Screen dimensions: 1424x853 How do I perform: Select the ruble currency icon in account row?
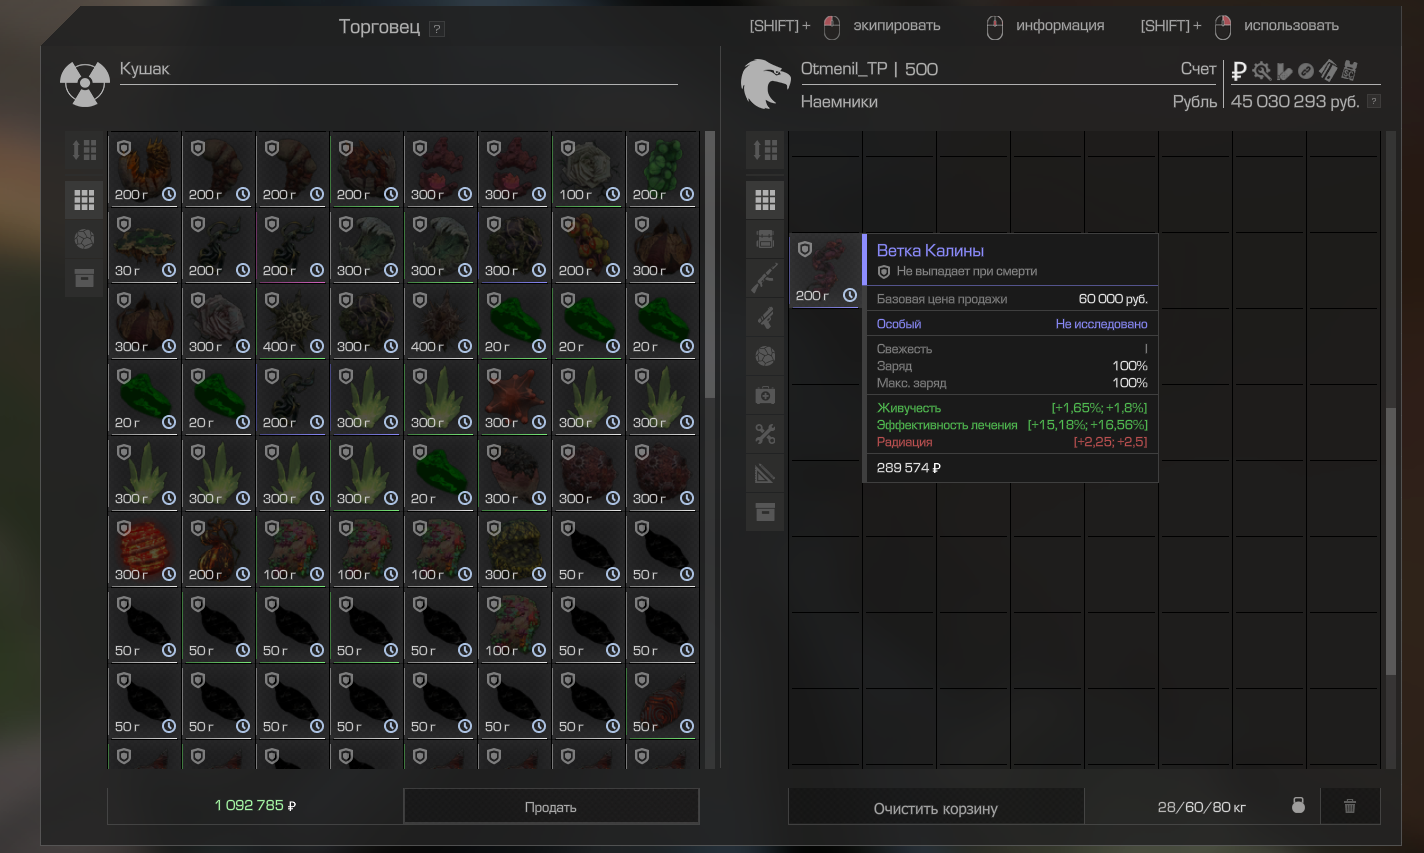pyautogui.click(x=1239, y=70)
